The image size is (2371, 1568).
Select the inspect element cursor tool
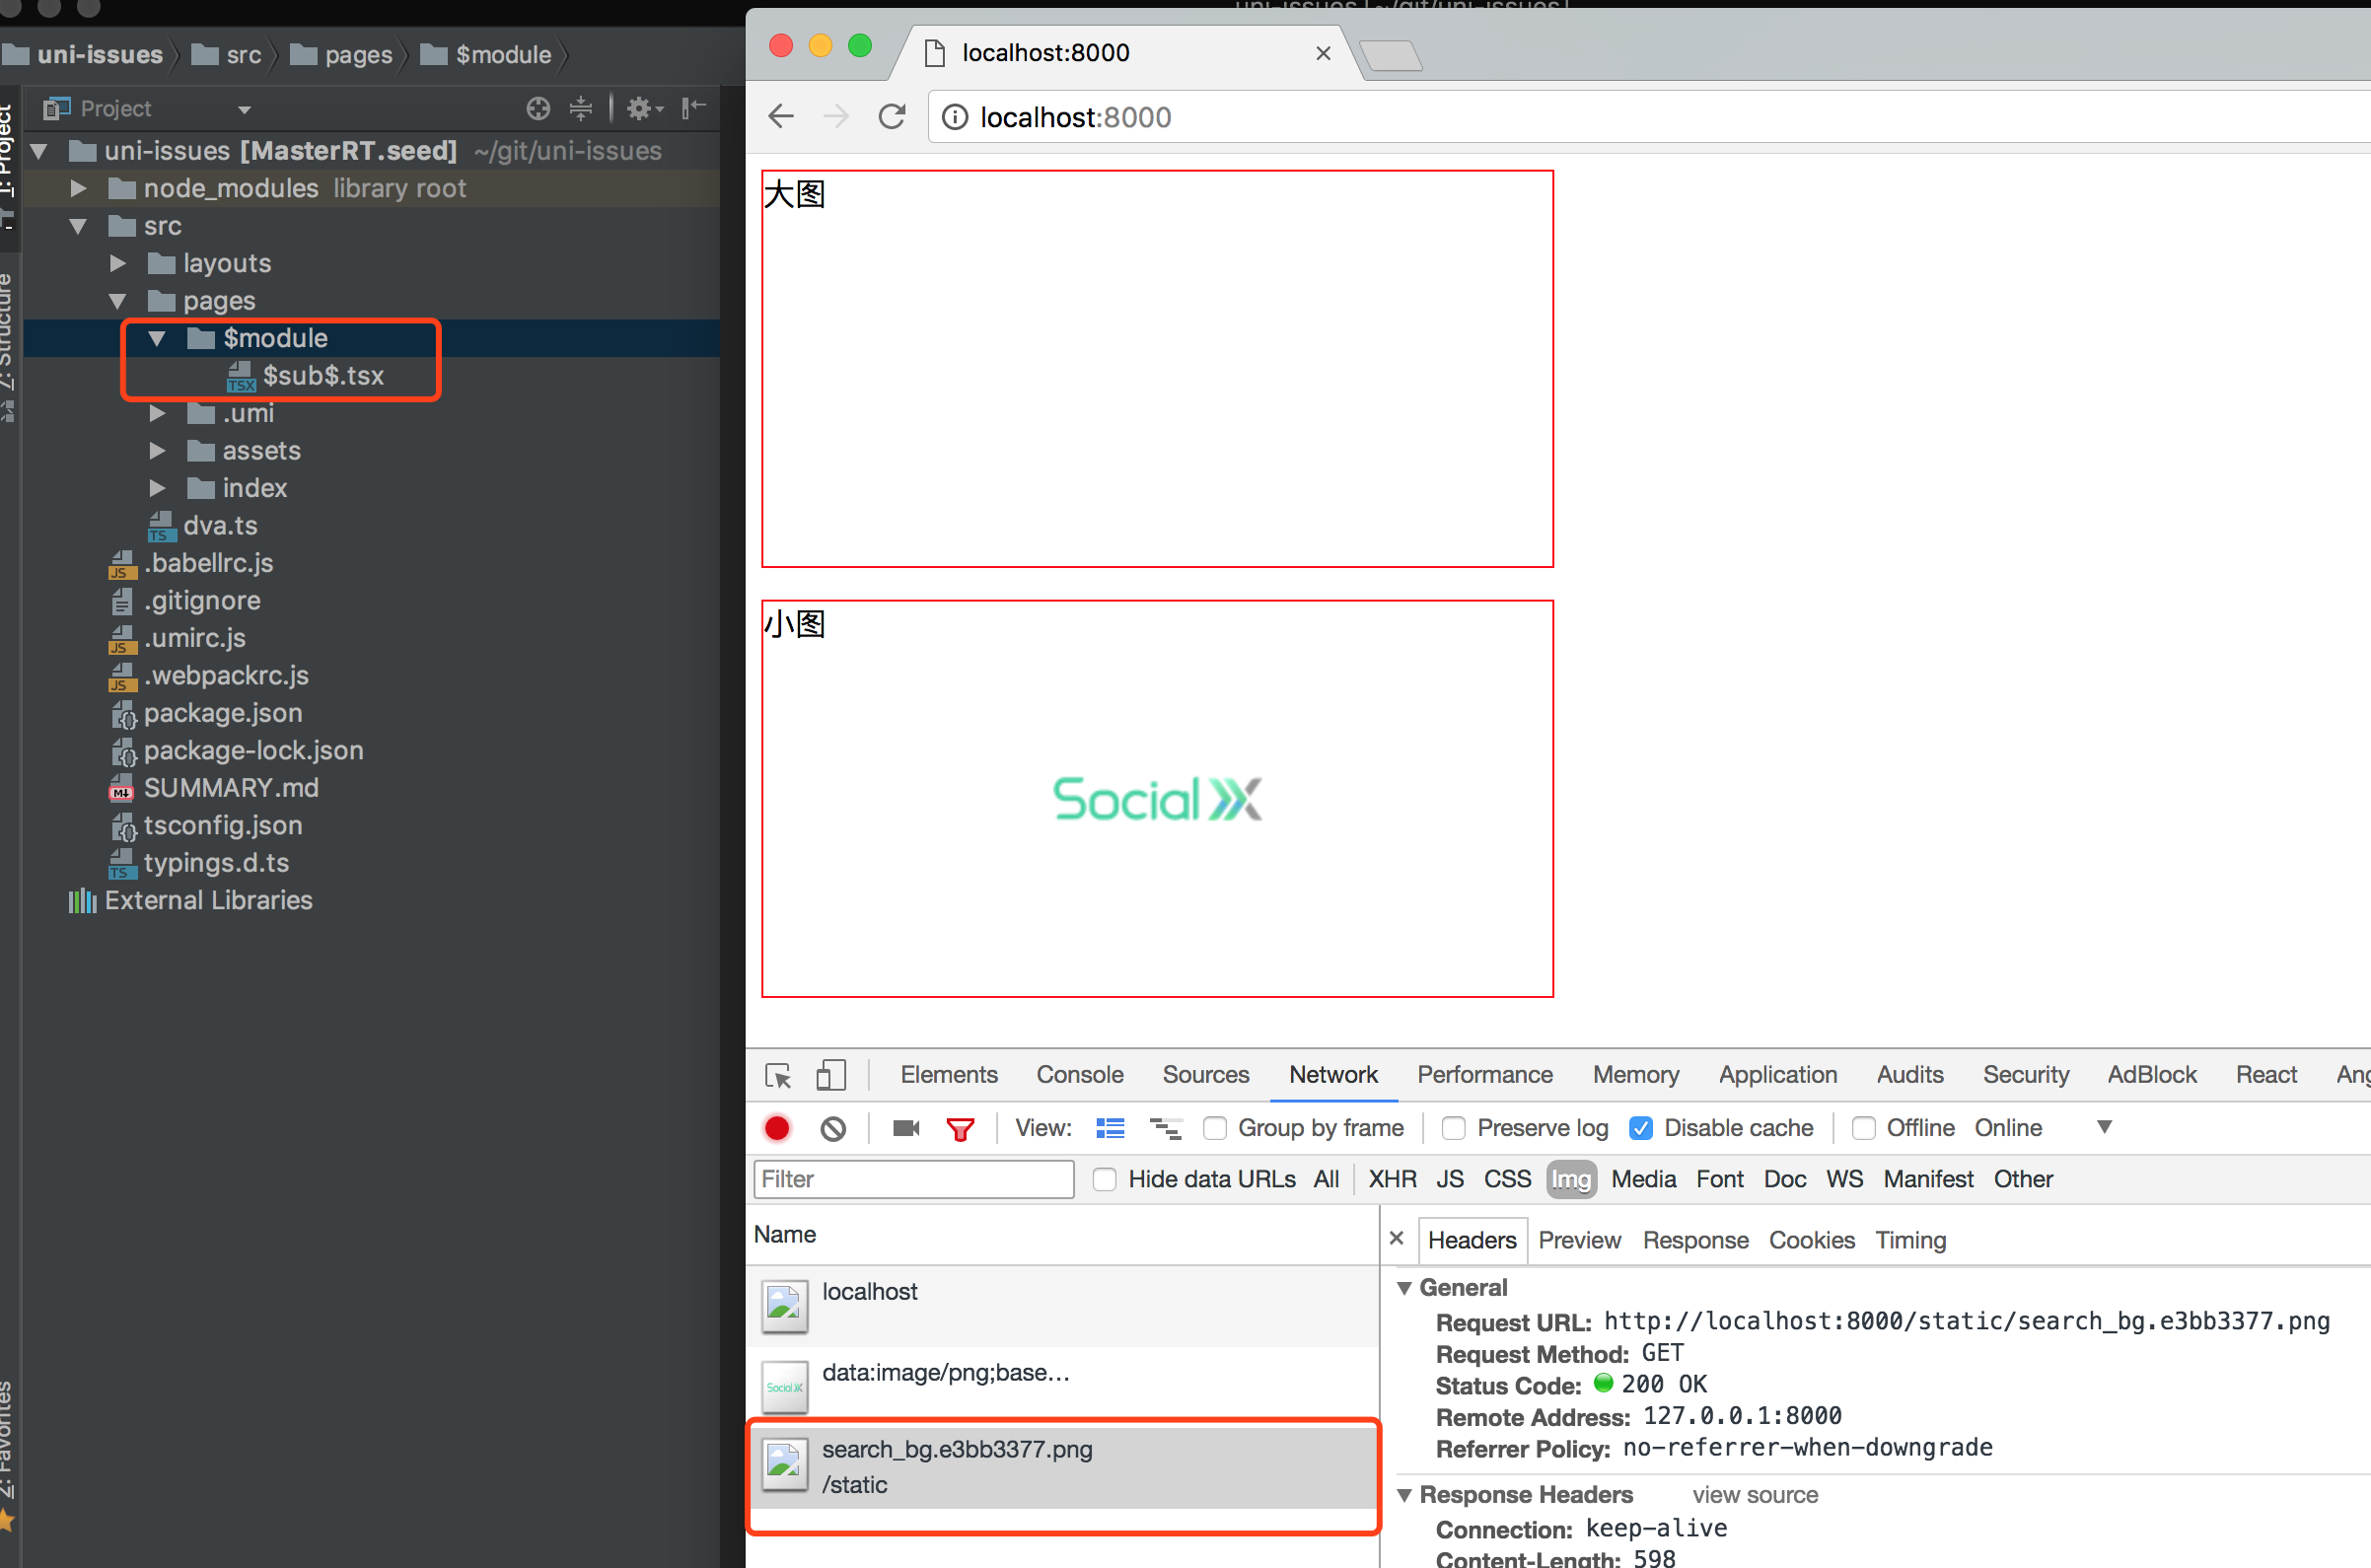[777, 1074]
